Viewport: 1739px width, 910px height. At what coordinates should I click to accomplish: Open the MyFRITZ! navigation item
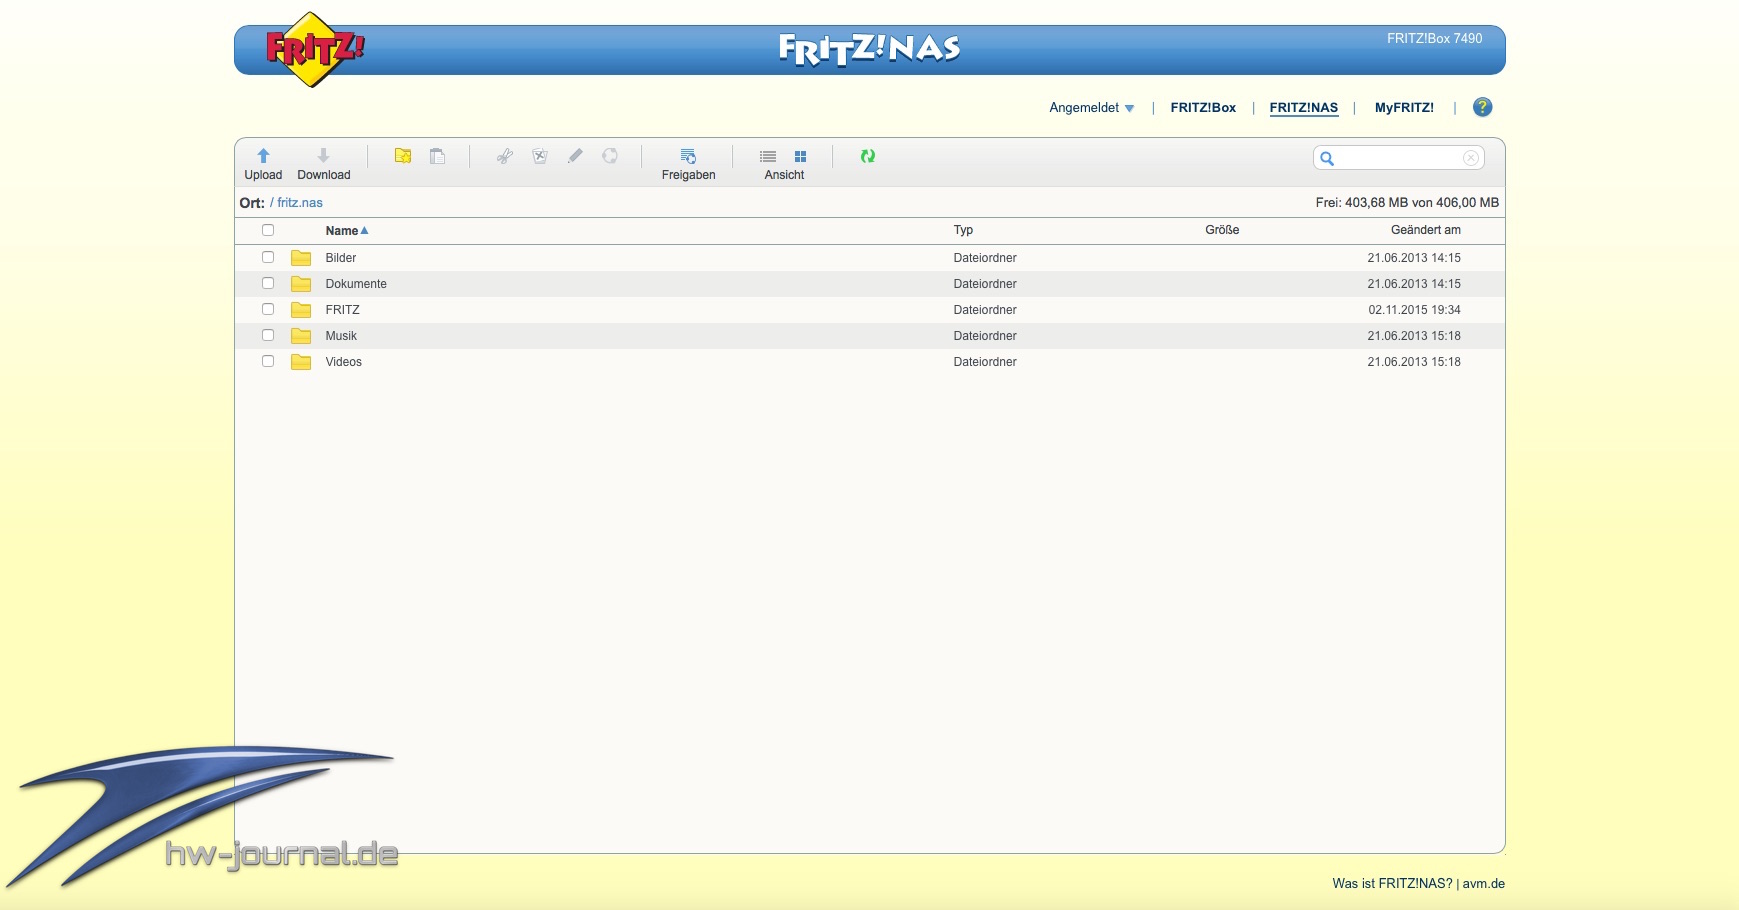pyautogui.click(x=1404, y=108)
